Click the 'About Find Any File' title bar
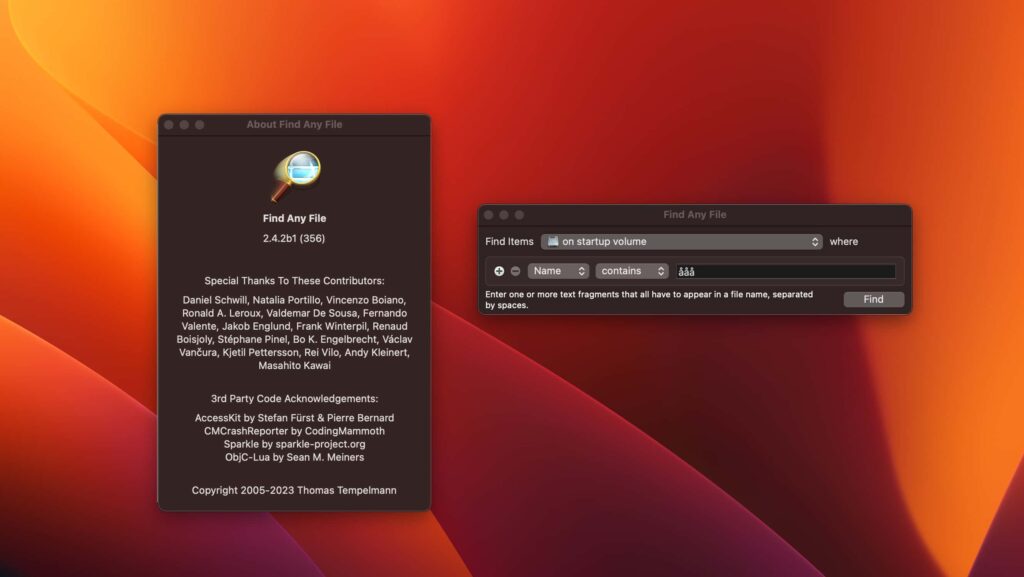The width and height of the screenshot is (1024, 577). coord(295,124)
